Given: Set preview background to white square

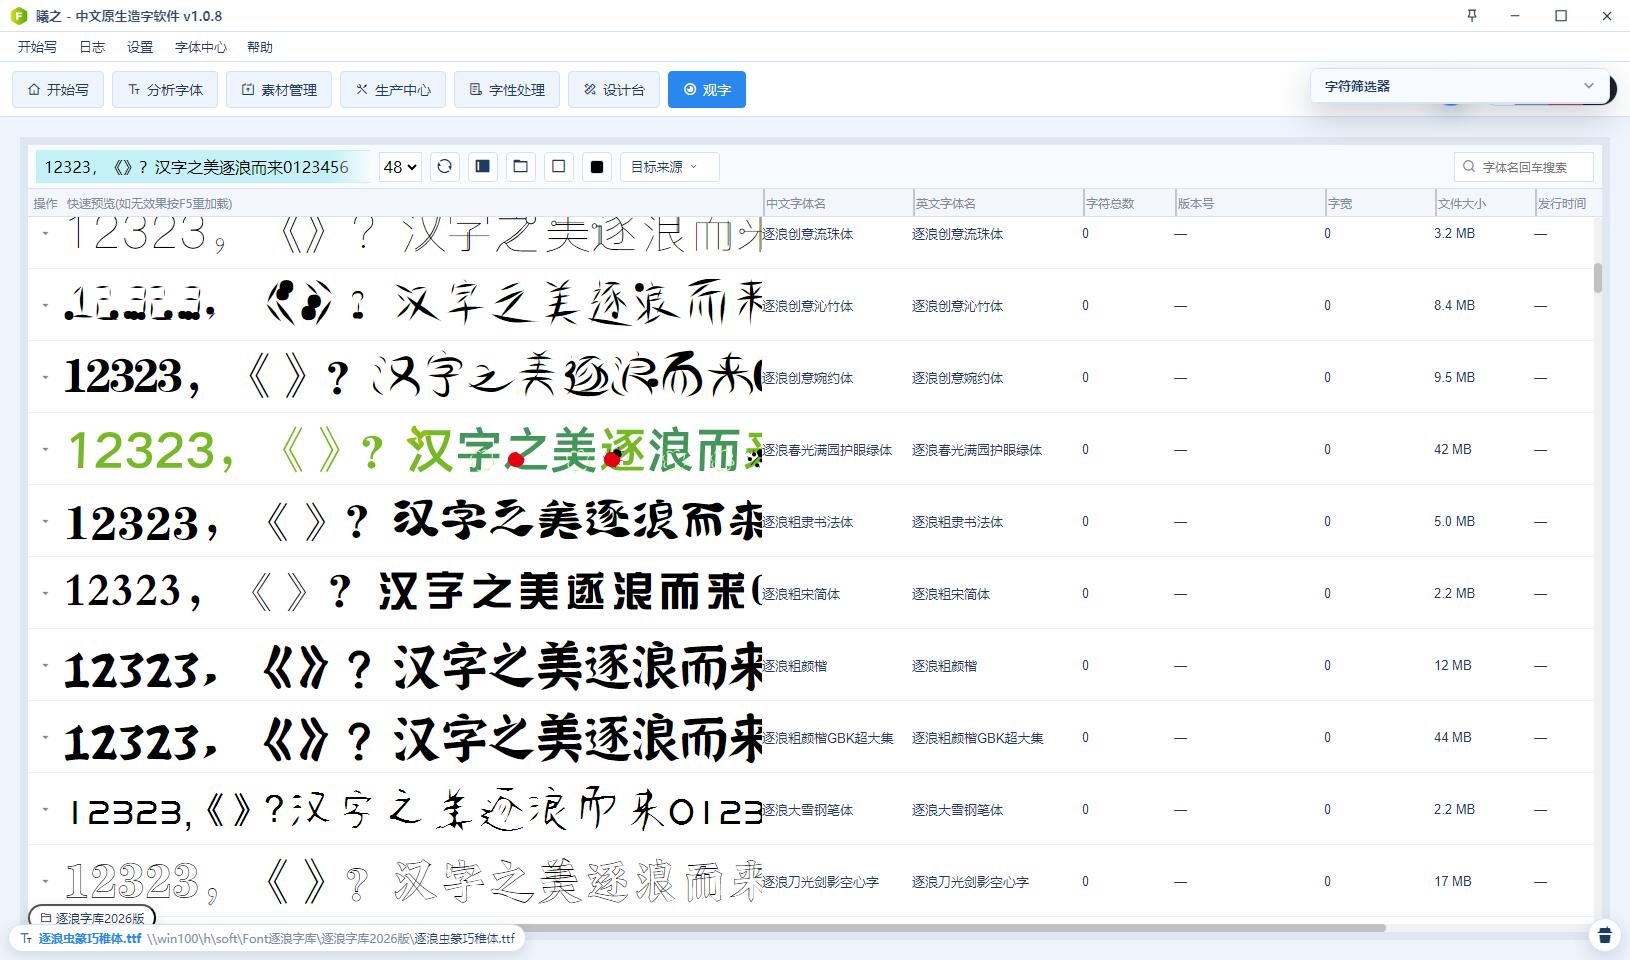Looking at the screenshot, I should coord(559,167).
